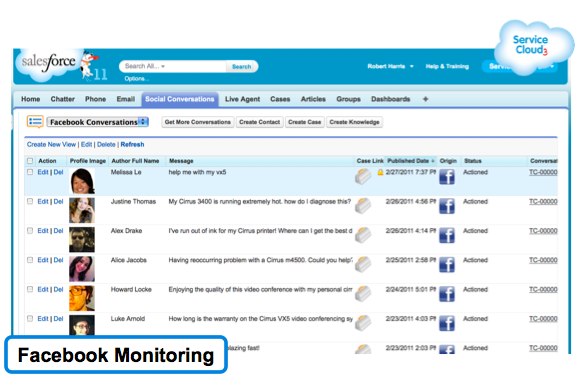The height and width of the screenshot is (392, 578).
Task: Open Alex Drake's profile image
Action: pos(82,240)
